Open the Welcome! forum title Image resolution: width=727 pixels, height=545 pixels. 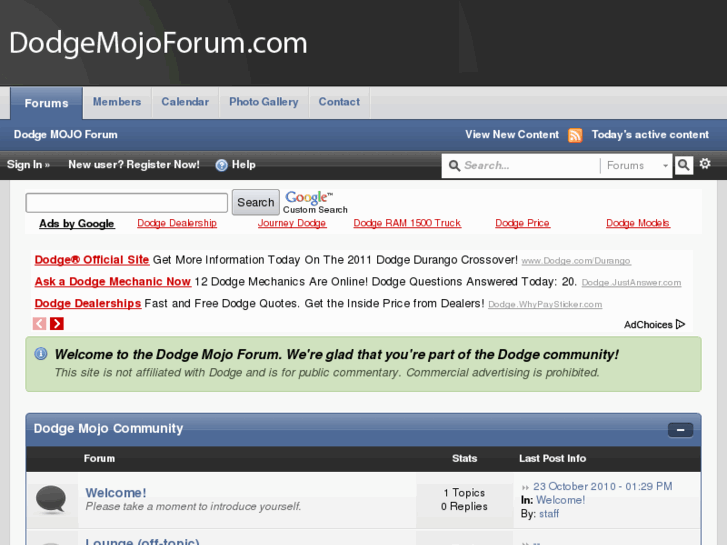116,493
